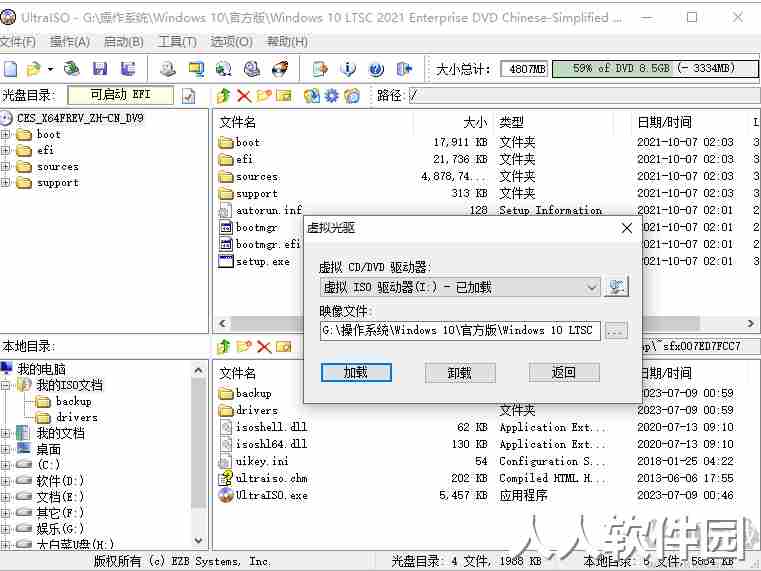The height and width of the screenshot is (571, 761).
Task: Click the Convert image format icon
Action: 196,69
